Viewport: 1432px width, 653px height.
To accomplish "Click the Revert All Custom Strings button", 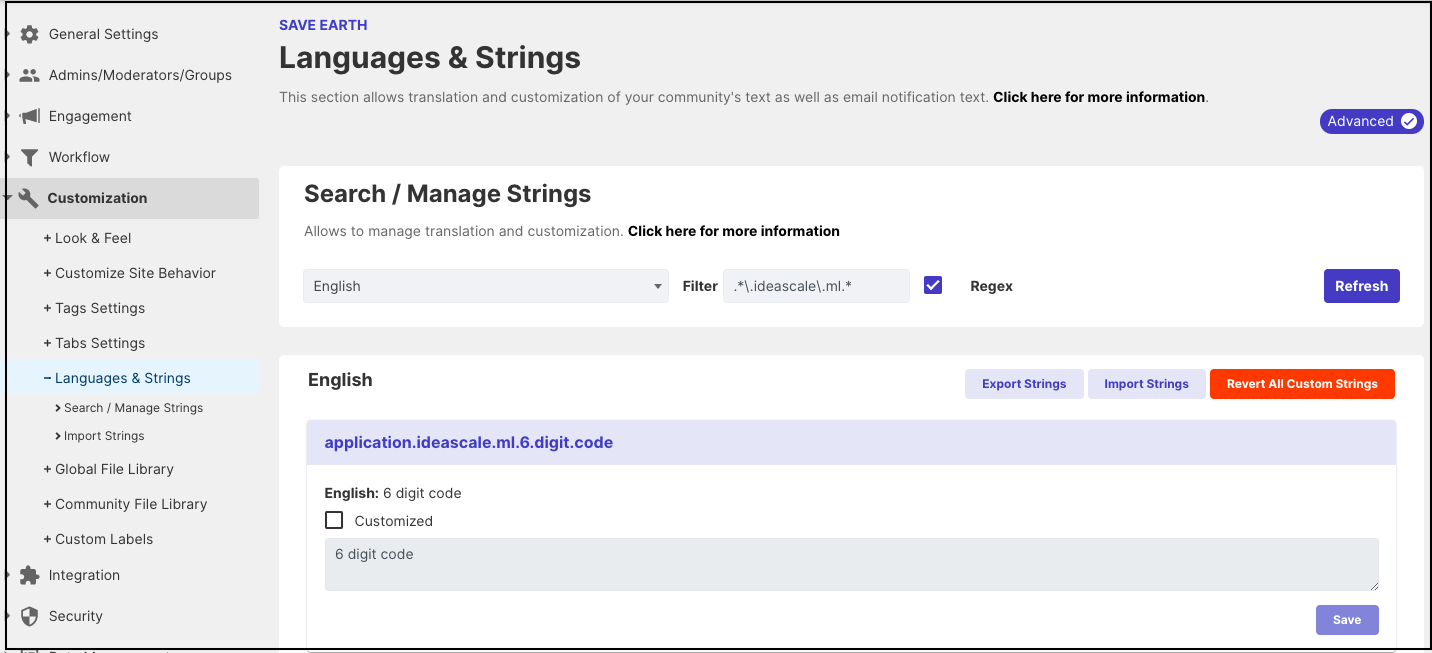I will (1302, 383).
